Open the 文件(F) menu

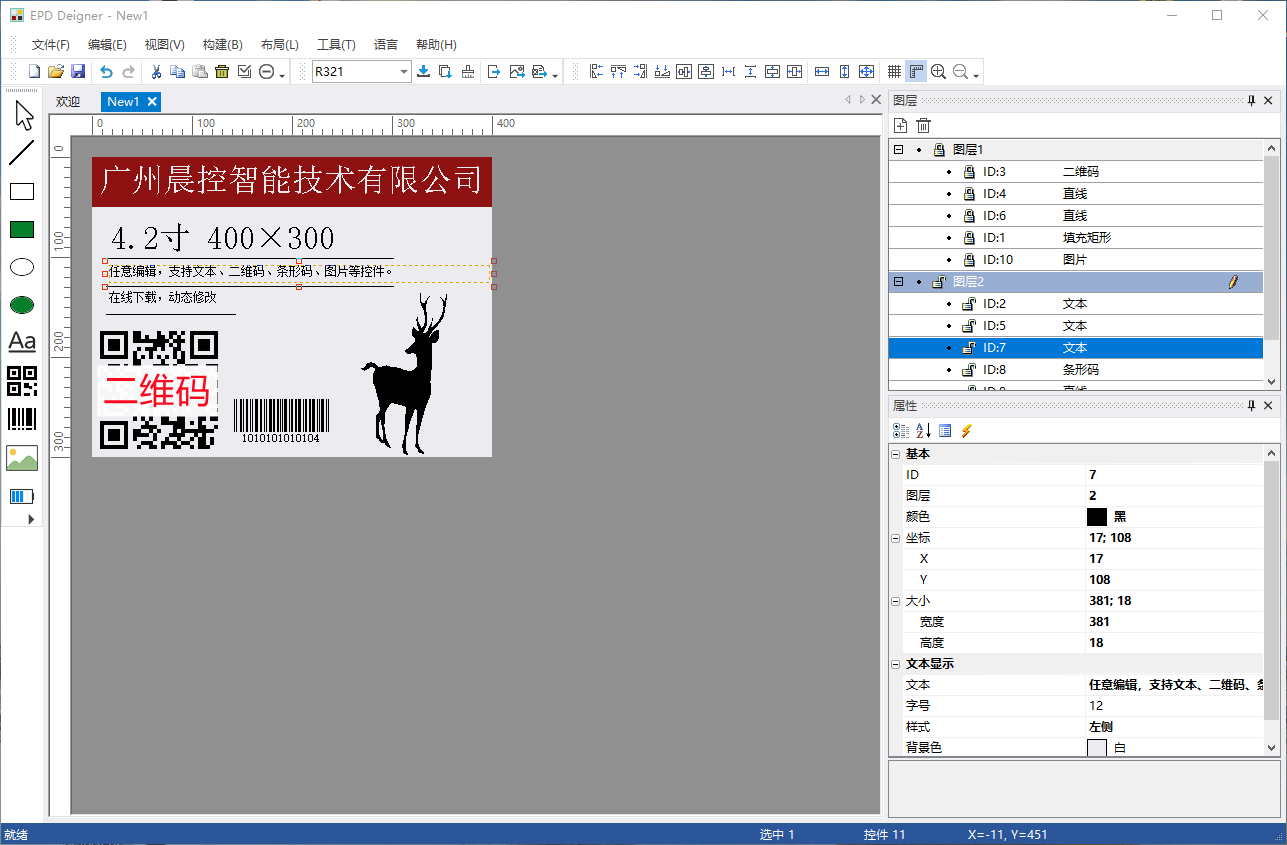coord(50,44)
